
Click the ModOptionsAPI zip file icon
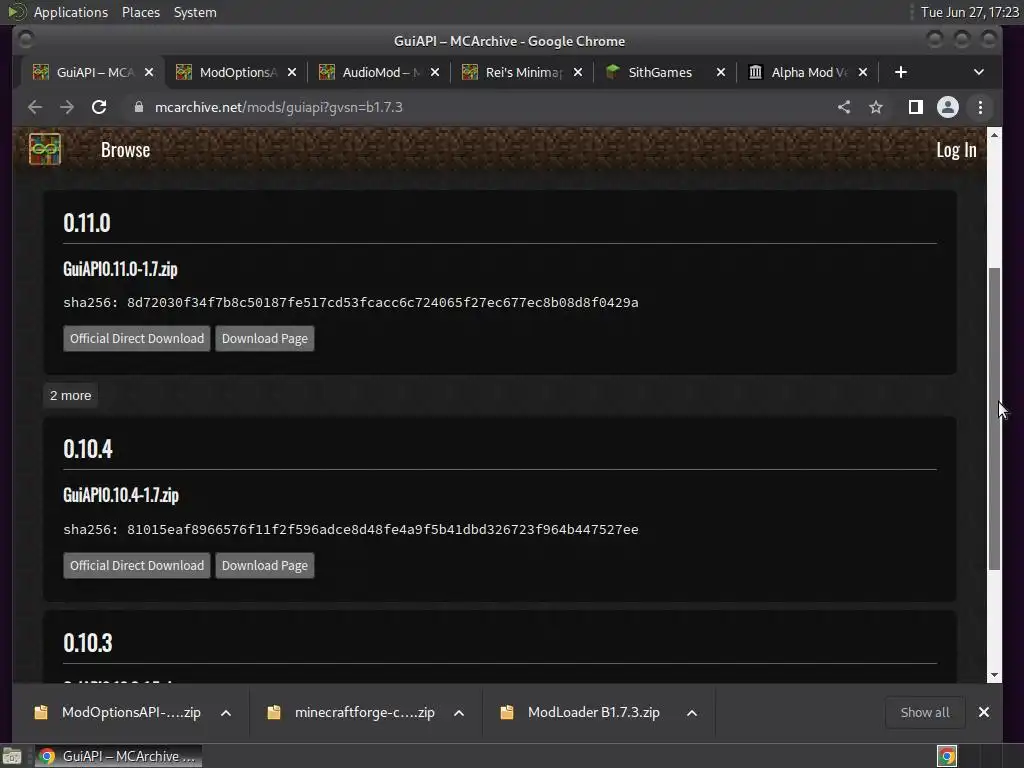pos(41,712)
